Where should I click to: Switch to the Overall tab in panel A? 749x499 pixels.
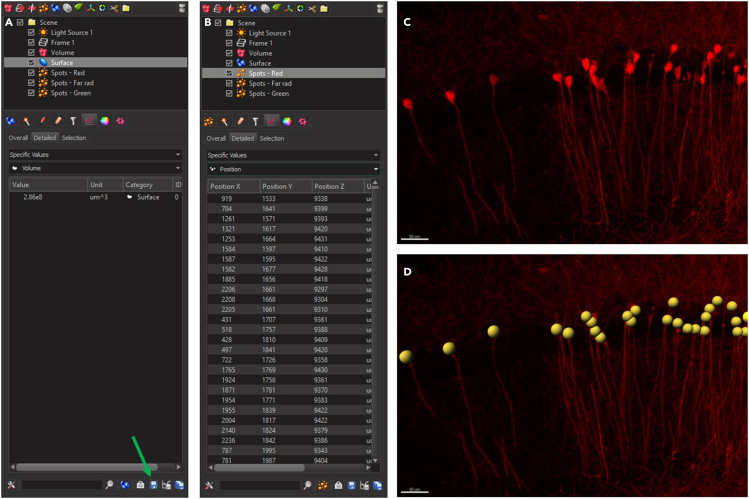coord(18,138)
